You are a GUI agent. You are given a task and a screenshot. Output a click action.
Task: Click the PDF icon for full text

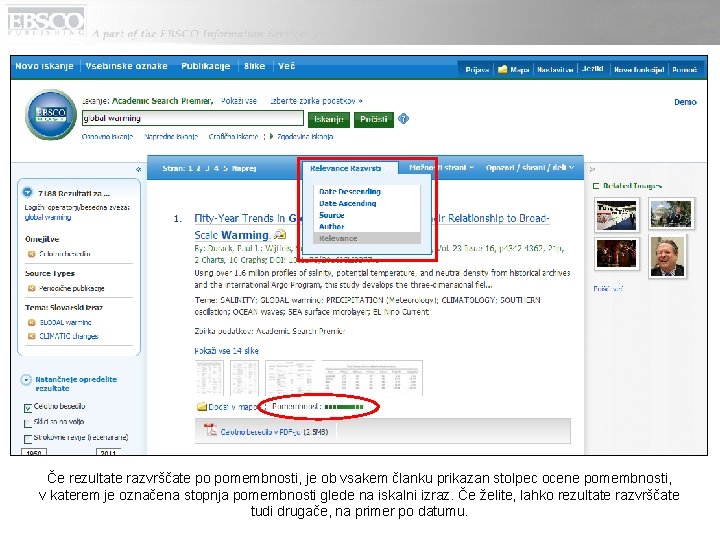(210, 430)
